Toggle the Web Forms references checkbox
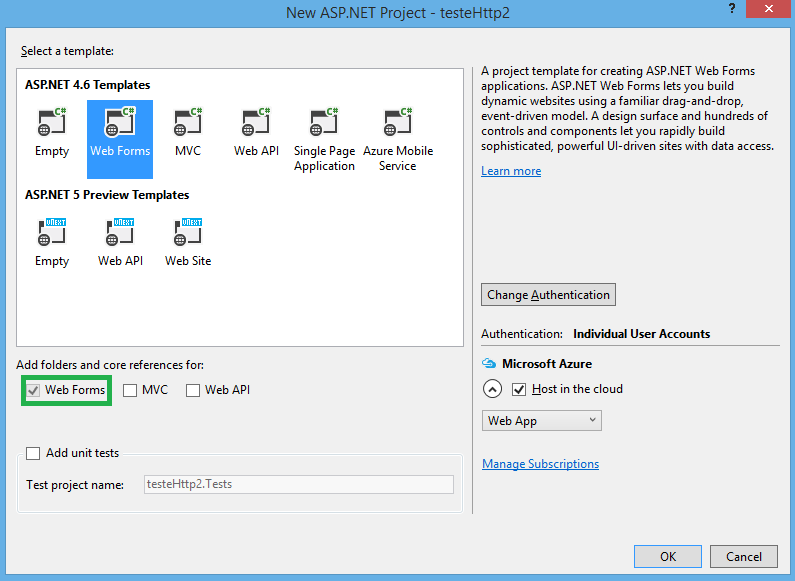Viewport: 795px width, 581px height. 33,390
